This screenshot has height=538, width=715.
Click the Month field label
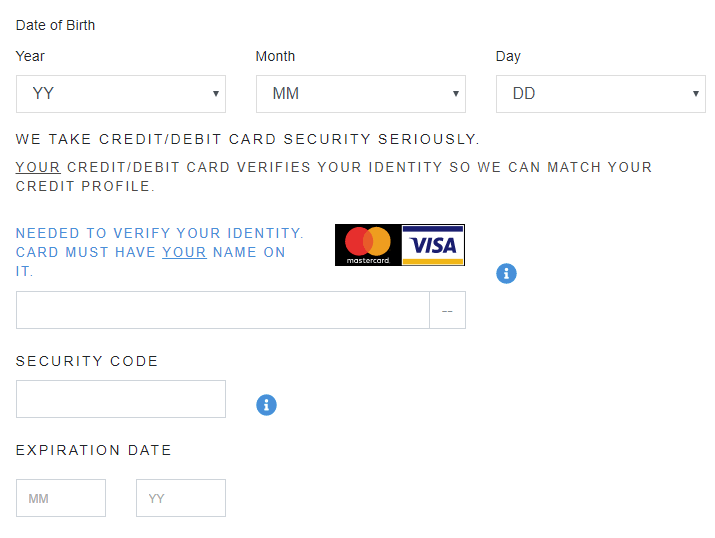tap(275, 56)
